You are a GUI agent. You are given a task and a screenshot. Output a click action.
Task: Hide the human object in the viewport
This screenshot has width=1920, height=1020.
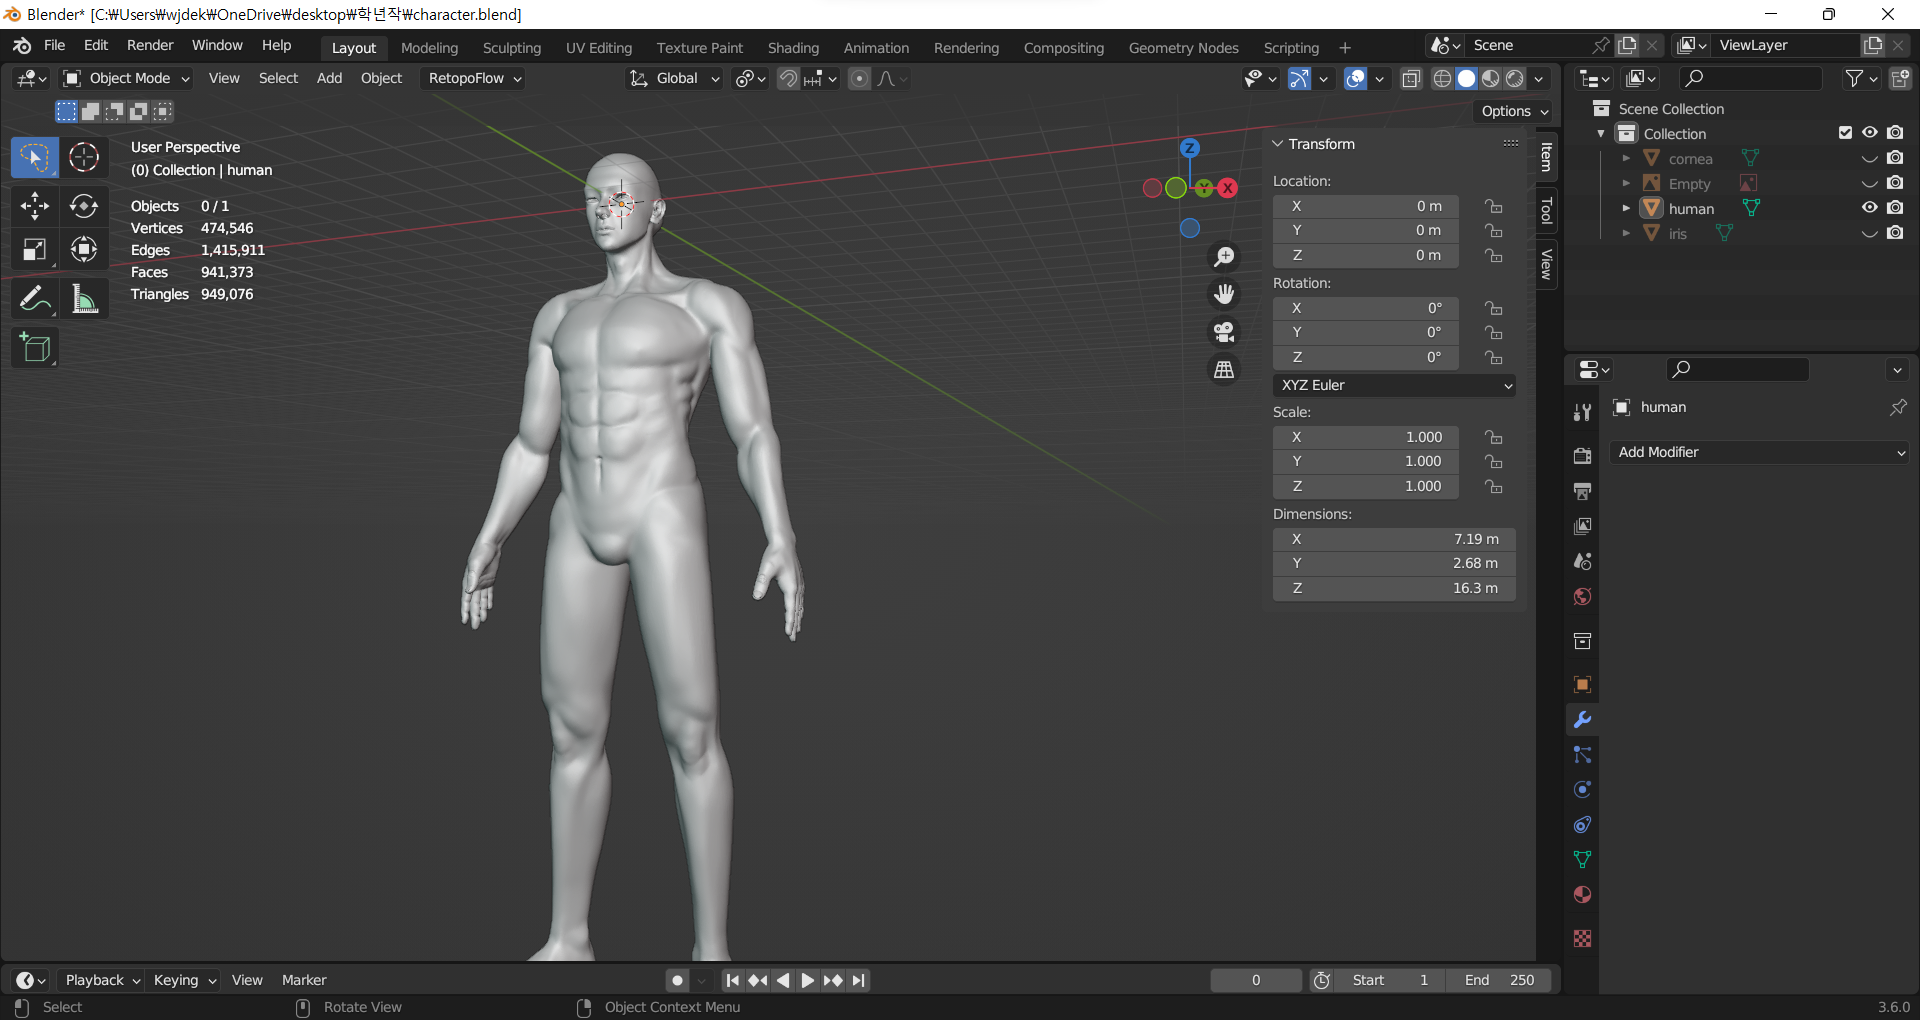(x=1869, y=207)
